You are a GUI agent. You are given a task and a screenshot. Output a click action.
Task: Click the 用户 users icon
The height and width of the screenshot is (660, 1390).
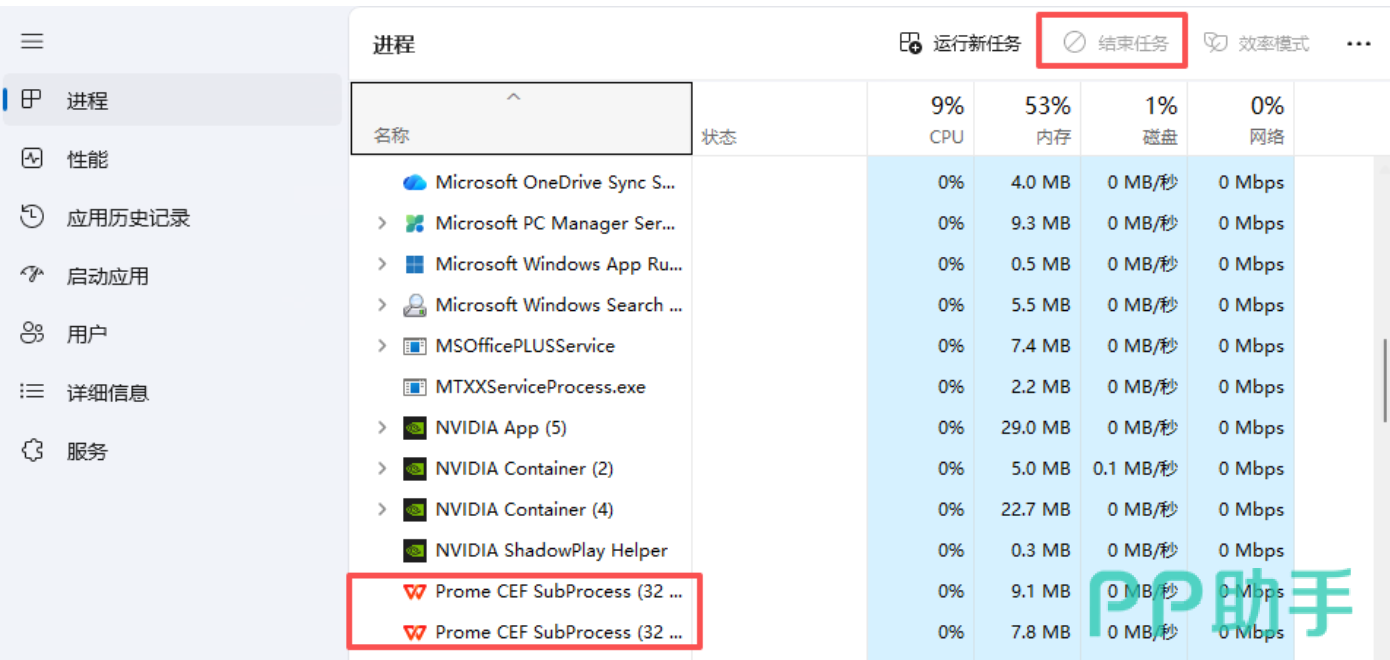click(x=32, y=334)
